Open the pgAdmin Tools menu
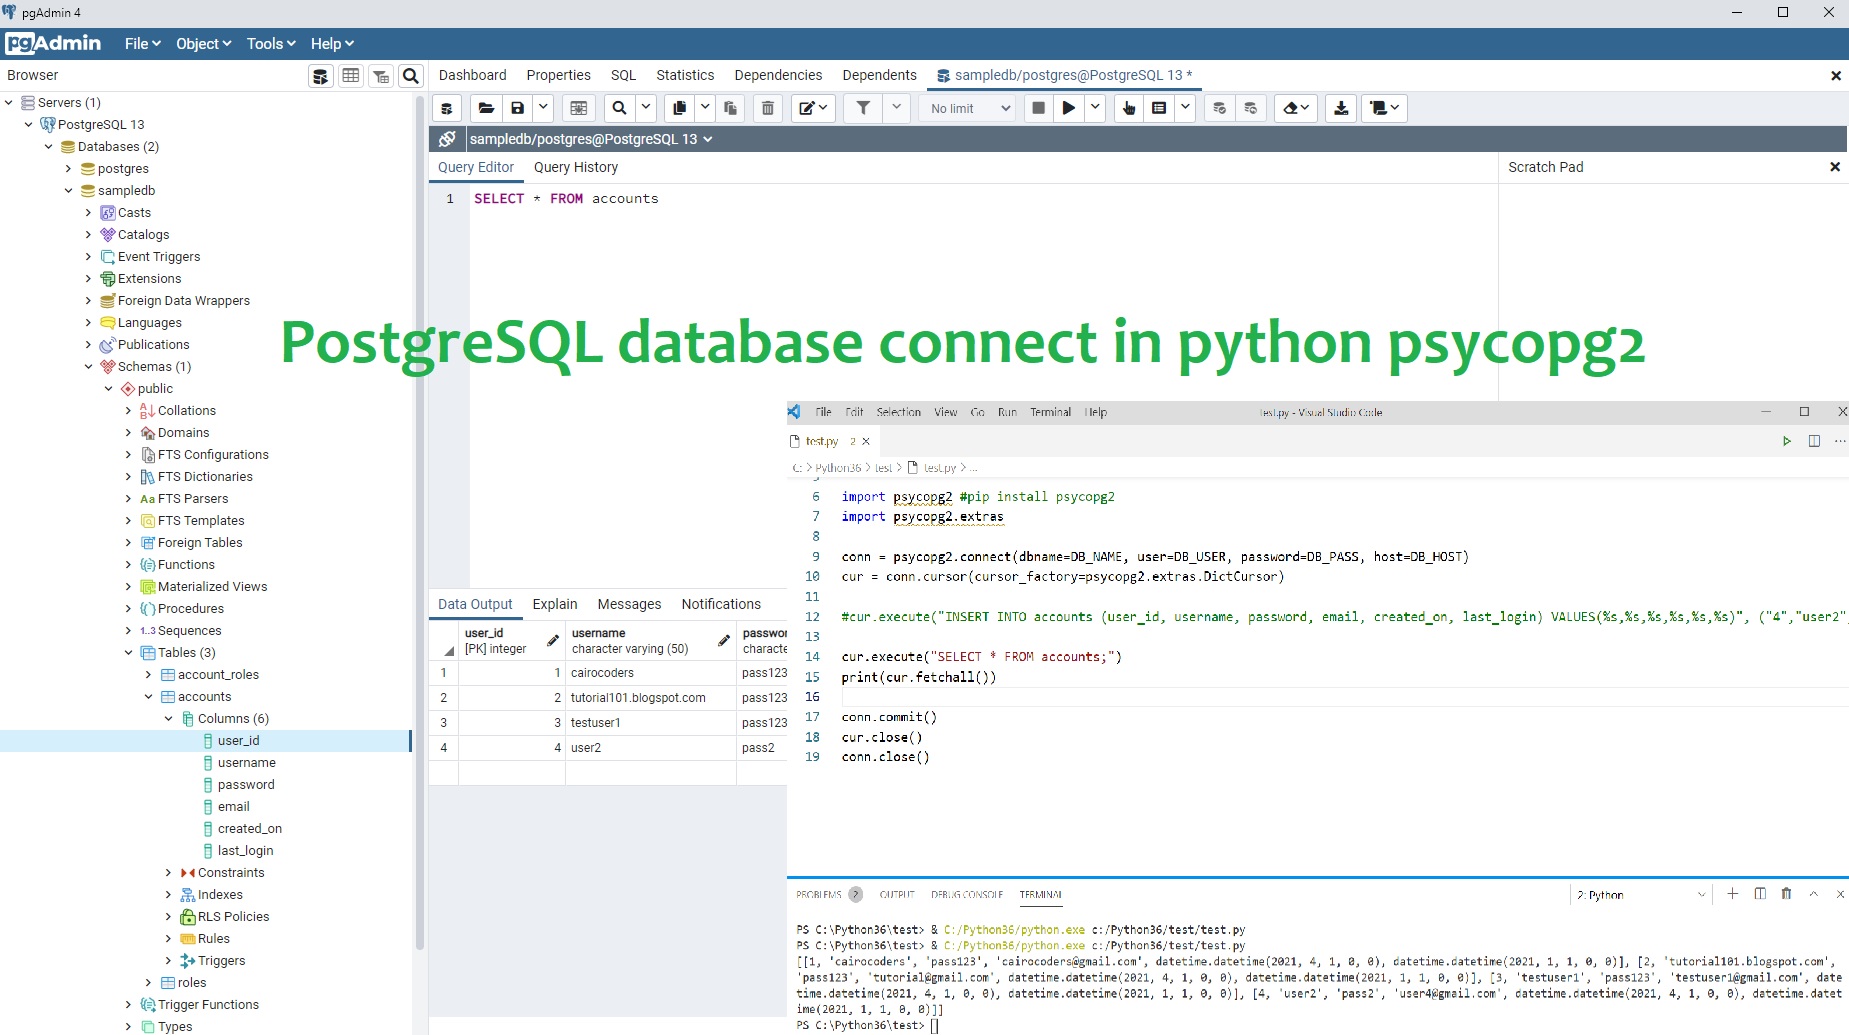 (271, 44)
